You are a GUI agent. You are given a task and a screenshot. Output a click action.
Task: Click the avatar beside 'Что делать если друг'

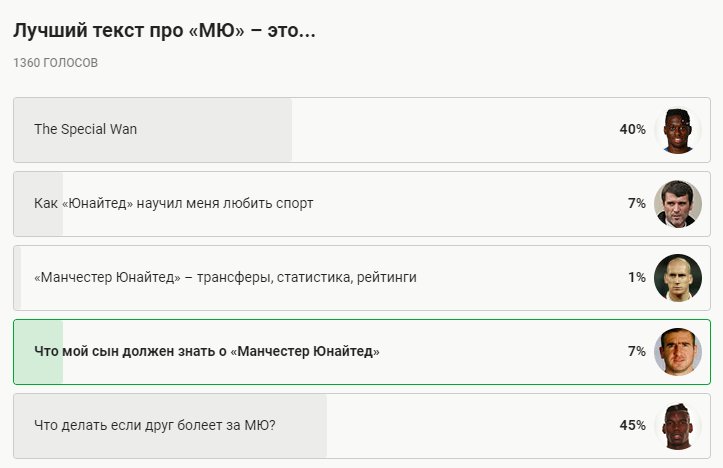[678, 426]
